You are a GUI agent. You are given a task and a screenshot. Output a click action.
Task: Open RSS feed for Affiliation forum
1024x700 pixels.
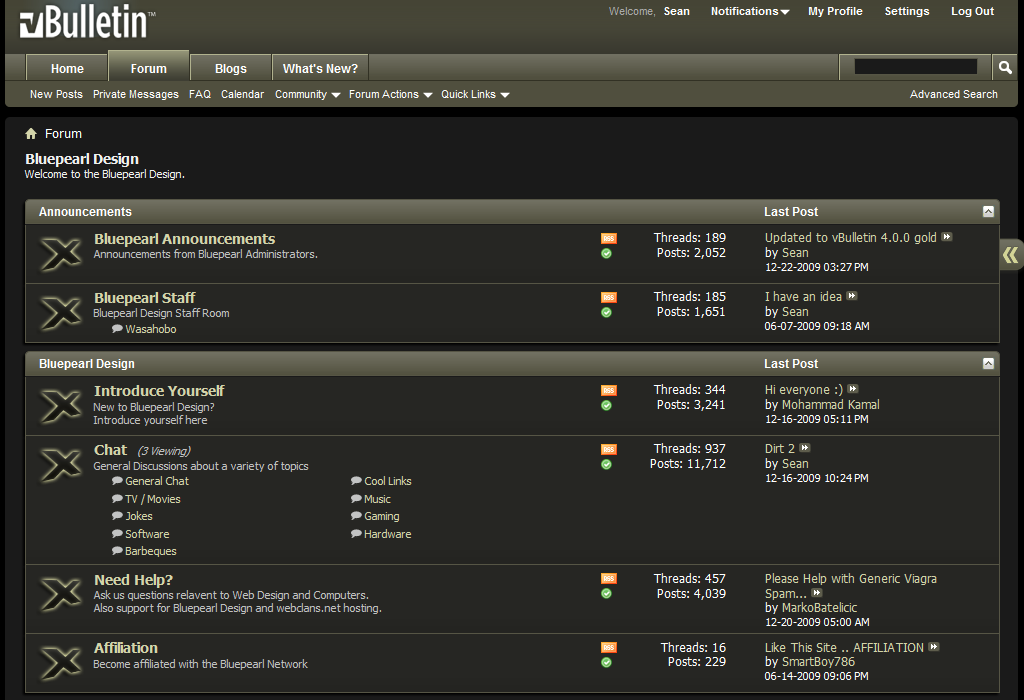[x=609, y=648]
